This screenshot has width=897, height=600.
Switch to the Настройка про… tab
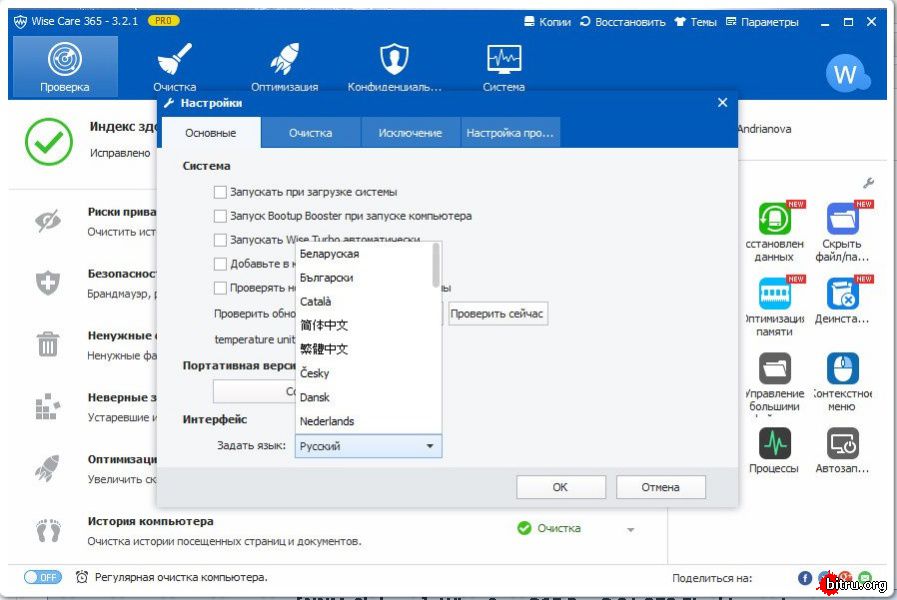(x=510, y=133)
